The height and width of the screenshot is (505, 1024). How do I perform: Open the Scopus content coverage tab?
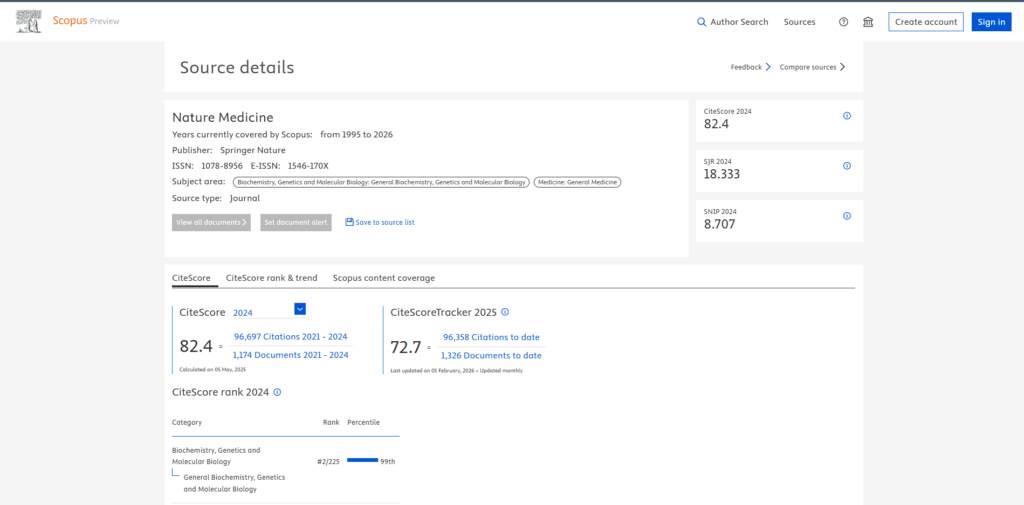click(383, 278)
